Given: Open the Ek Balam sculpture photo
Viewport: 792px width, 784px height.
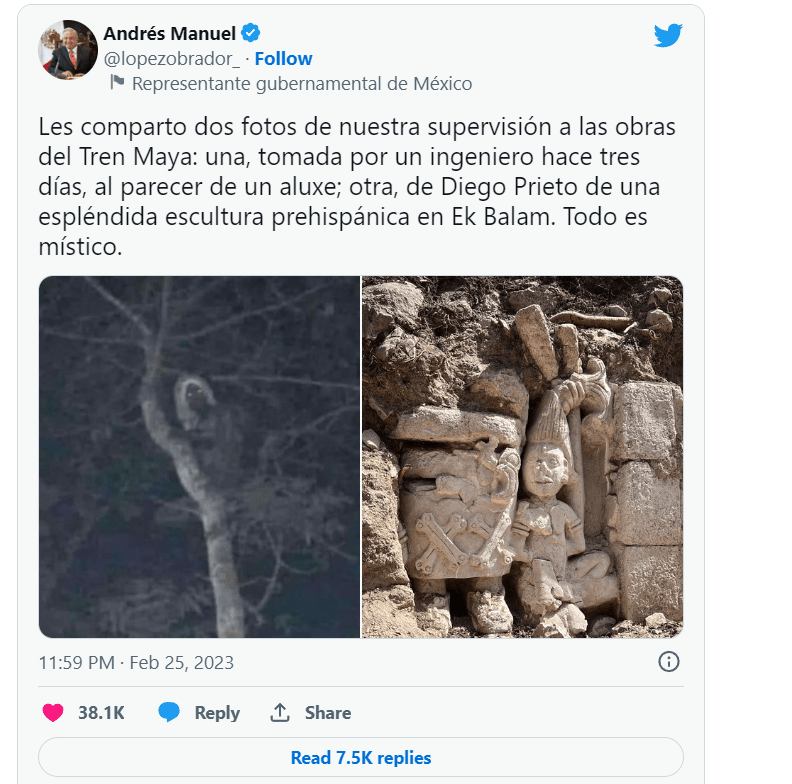Looking at the screenshot, I should coord(522,457).
